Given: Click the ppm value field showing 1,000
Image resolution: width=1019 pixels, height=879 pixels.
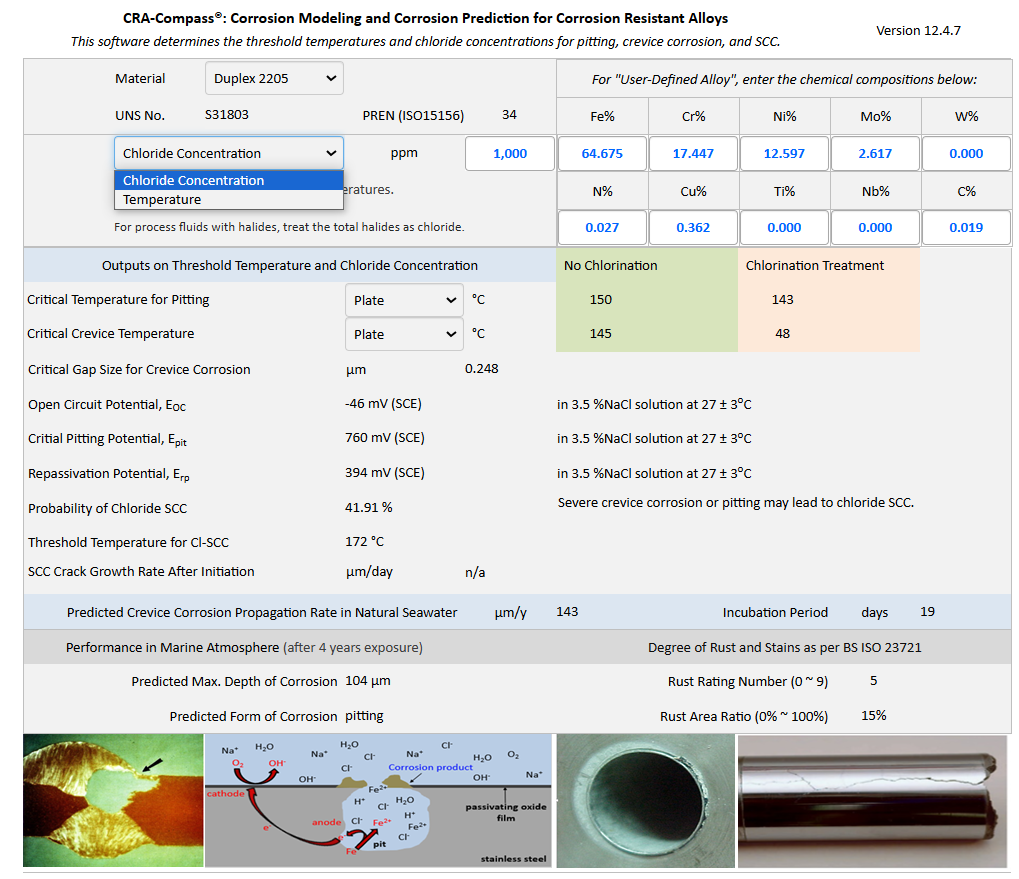Looking at the screenshot, I should point(510,154).
